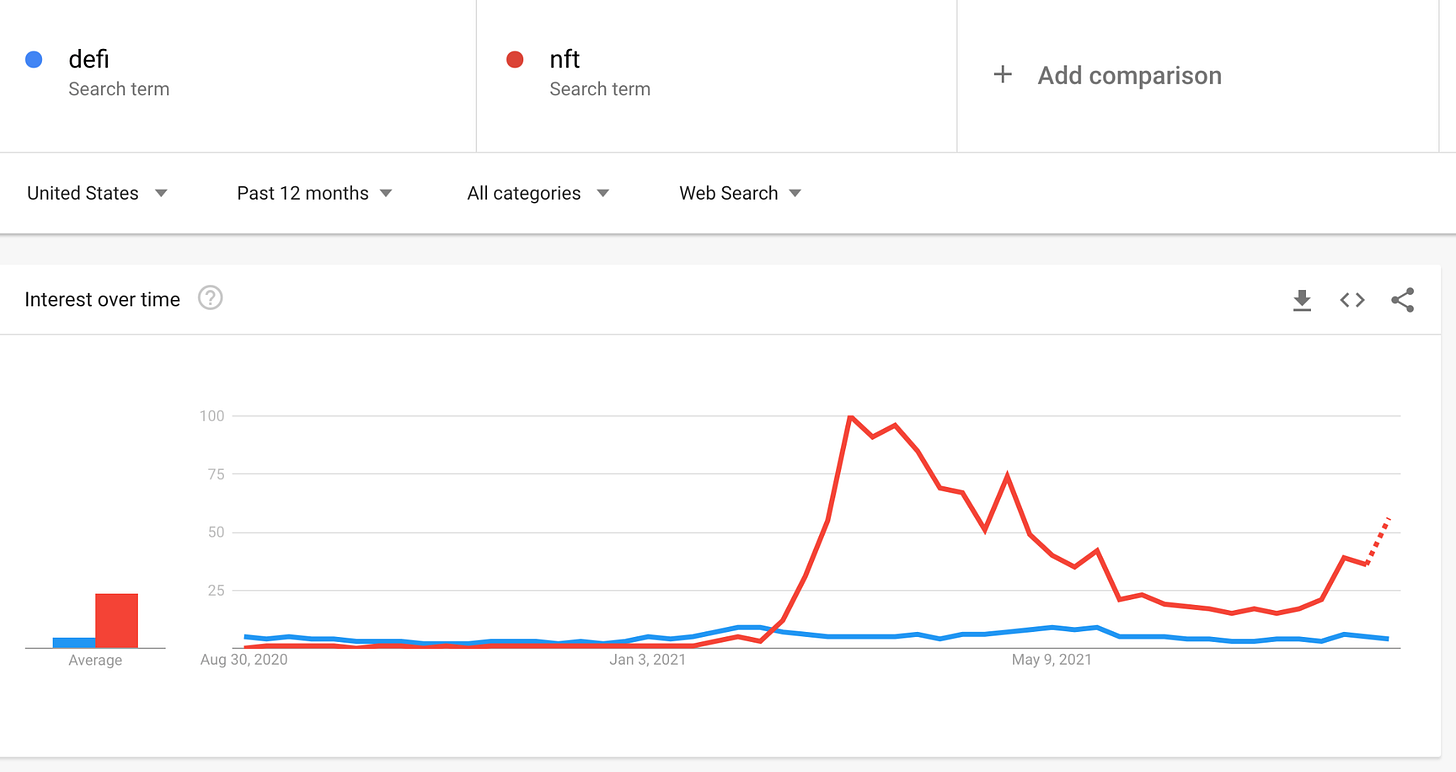The height and width of the screenshot is (772, 1456).
Task: Expand the All categories dropdown
Action: (x=538, y=193)
